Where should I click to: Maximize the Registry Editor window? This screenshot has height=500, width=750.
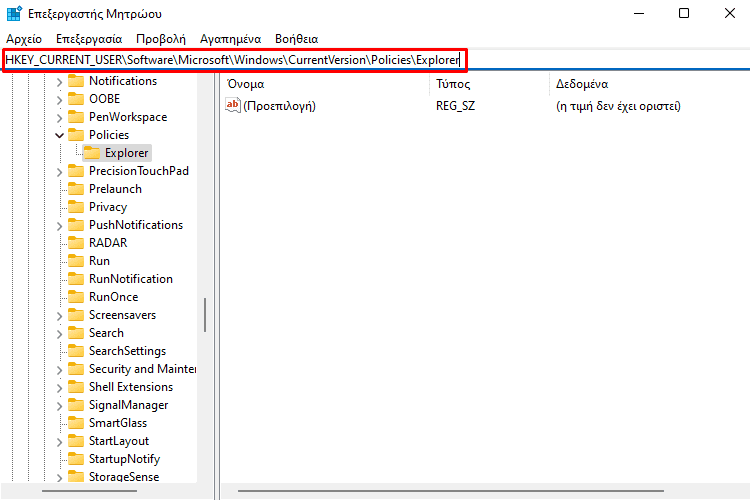(x=684, y=13)
